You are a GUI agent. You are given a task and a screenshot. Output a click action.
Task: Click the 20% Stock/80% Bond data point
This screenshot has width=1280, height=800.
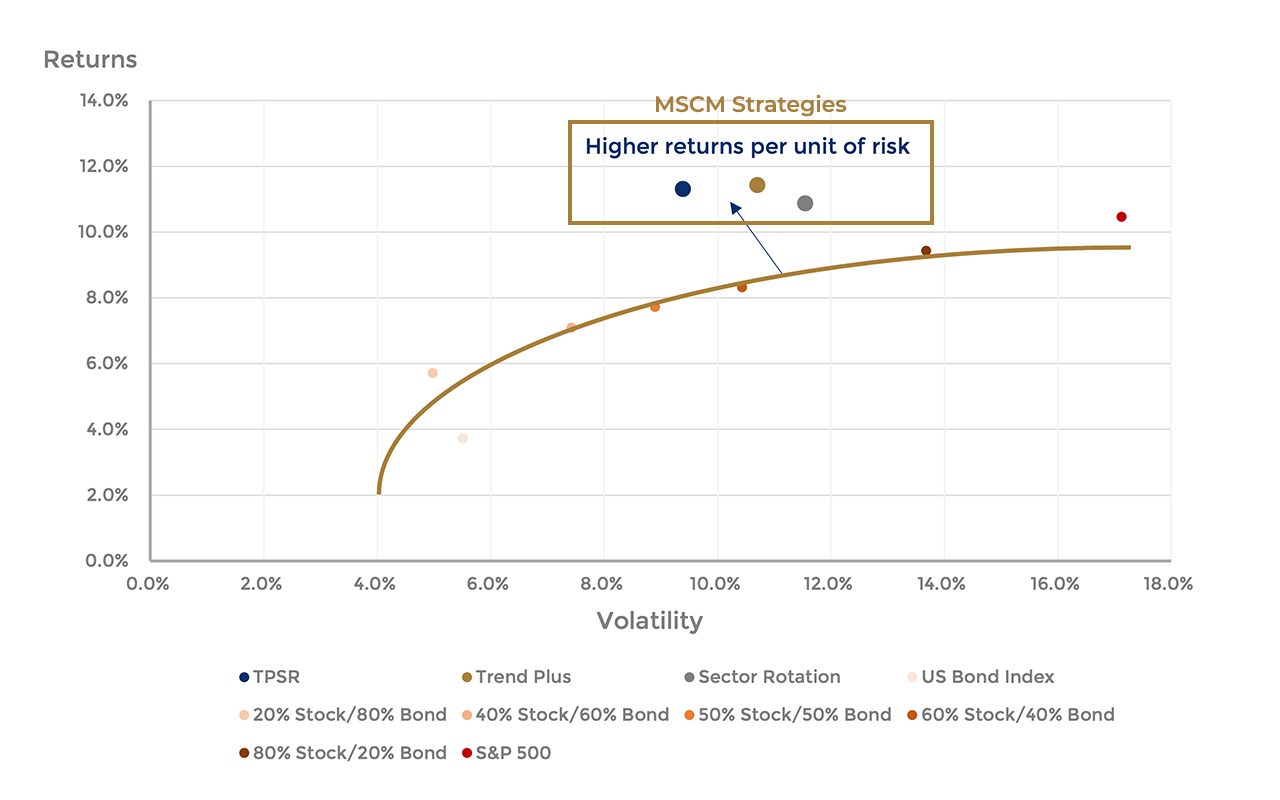pyautogui.click(x=433, y=373)
